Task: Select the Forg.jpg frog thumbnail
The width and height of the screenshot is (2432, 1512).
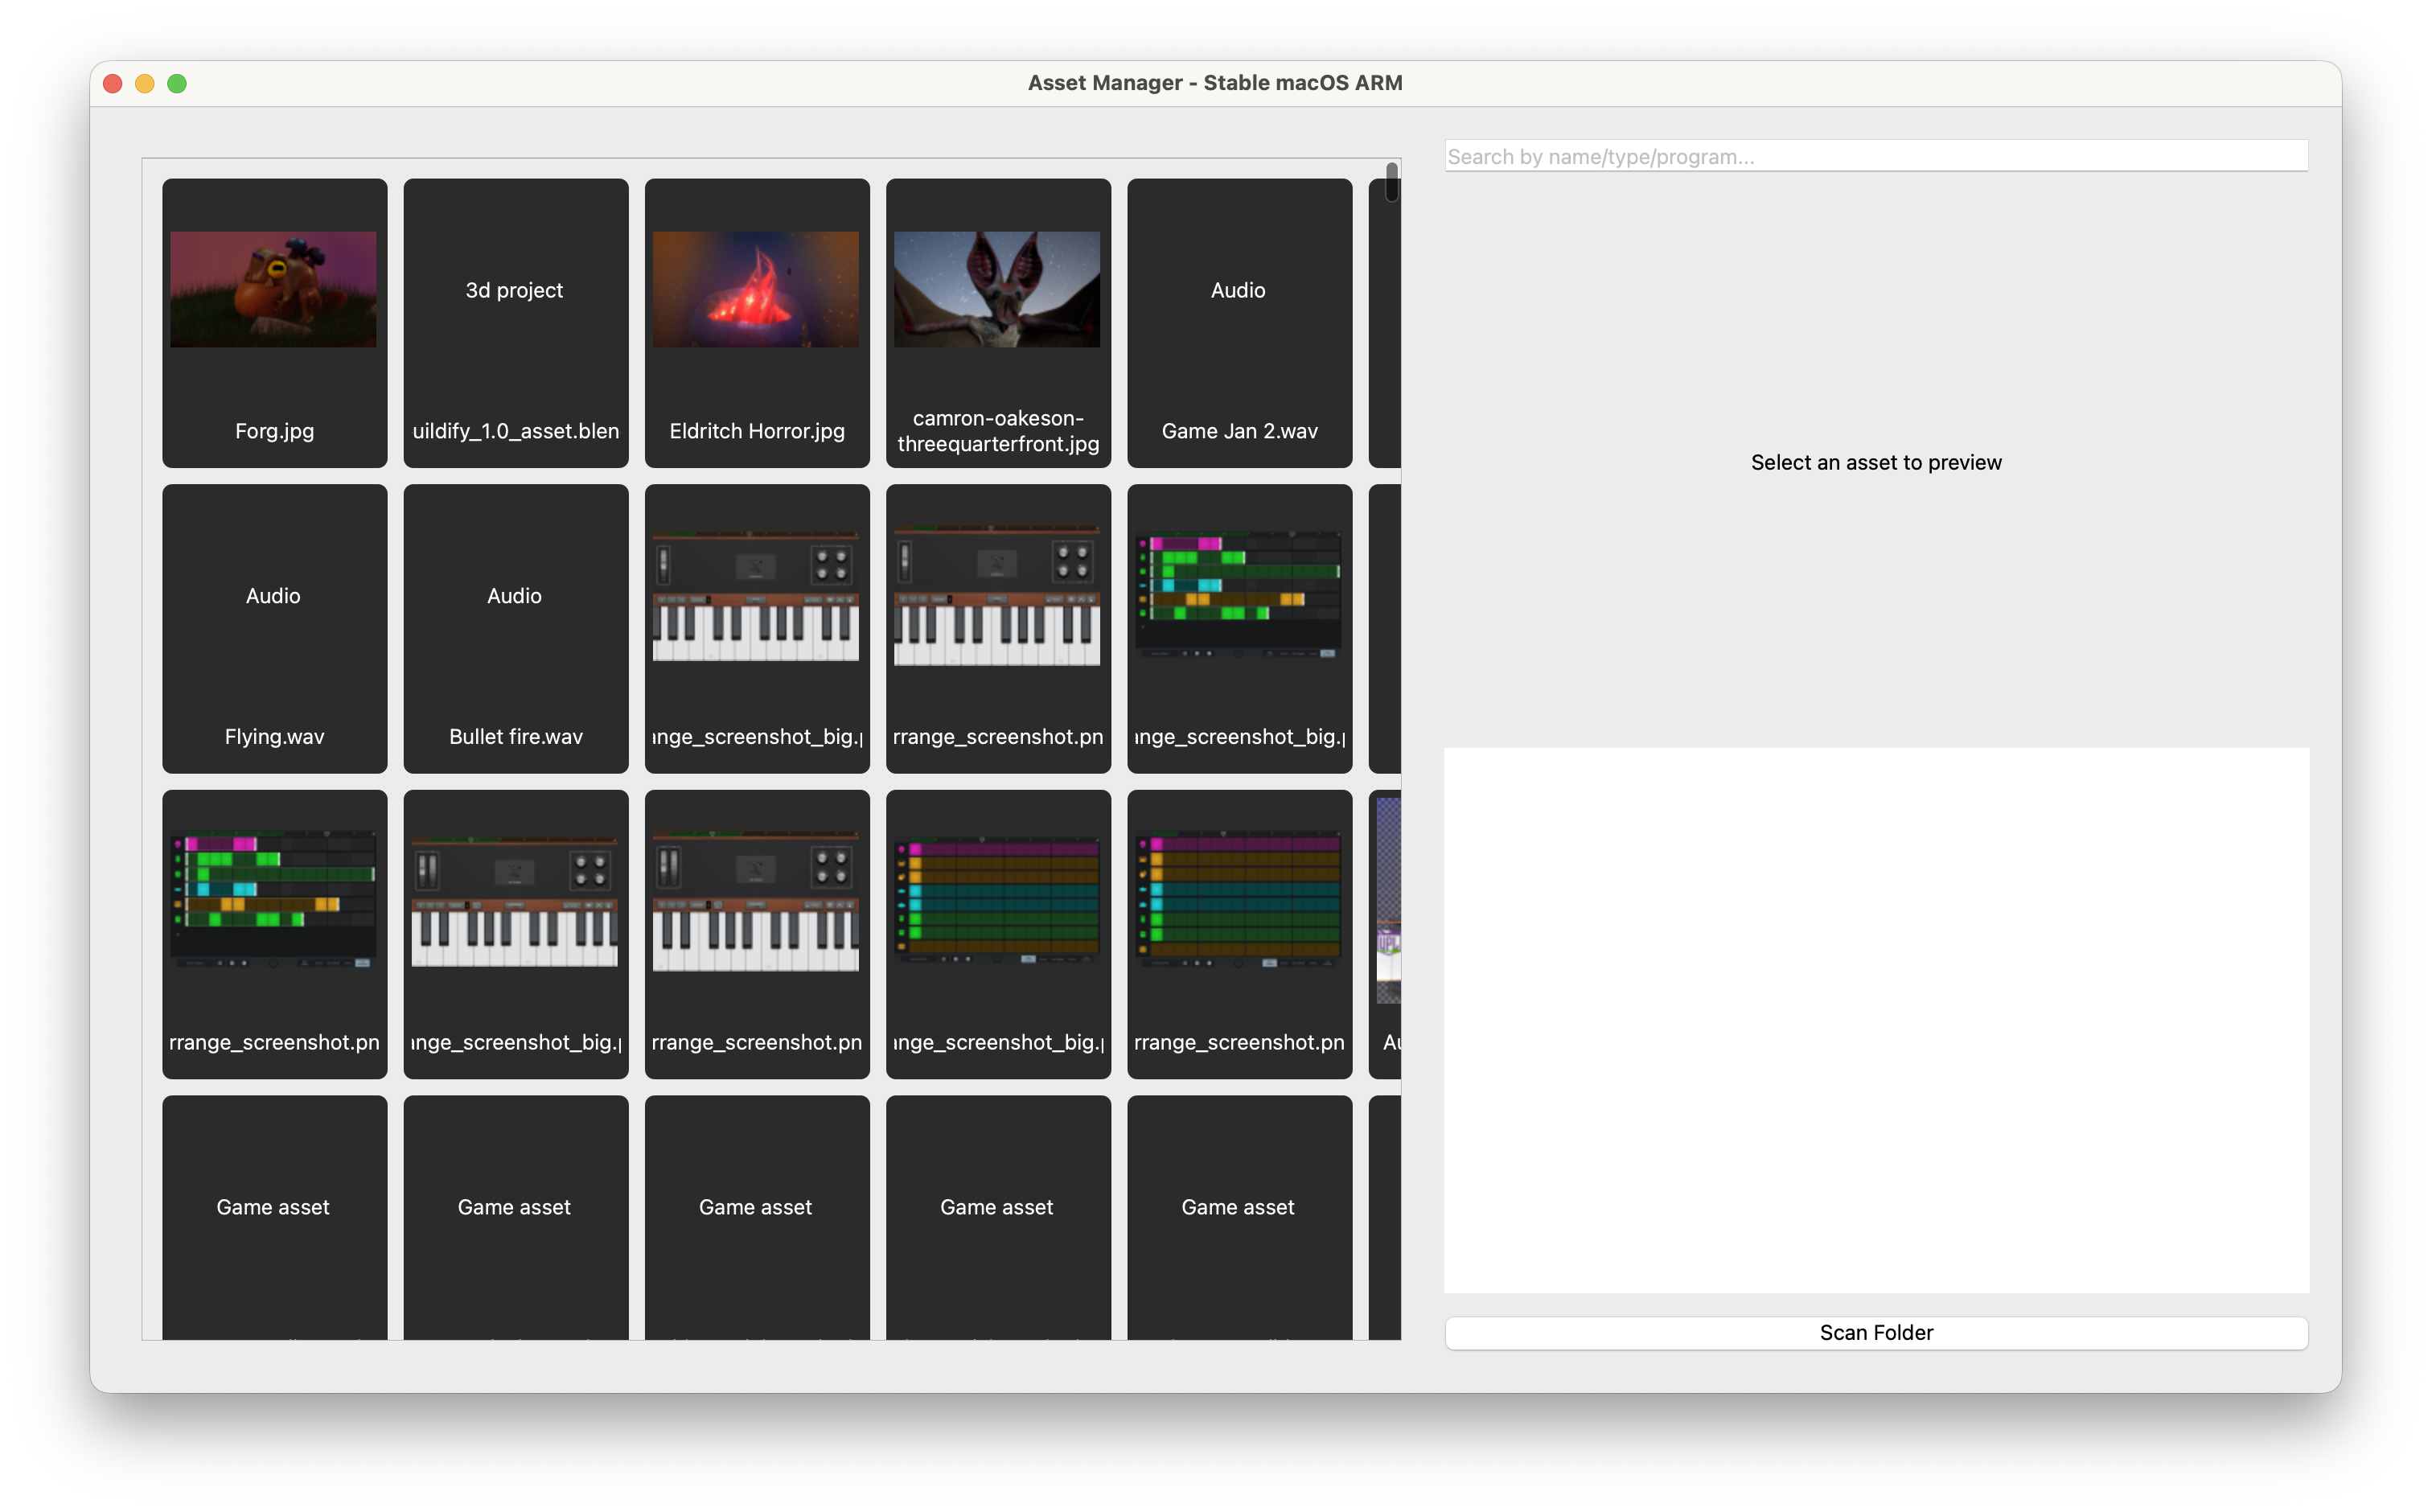Action: 274,290
